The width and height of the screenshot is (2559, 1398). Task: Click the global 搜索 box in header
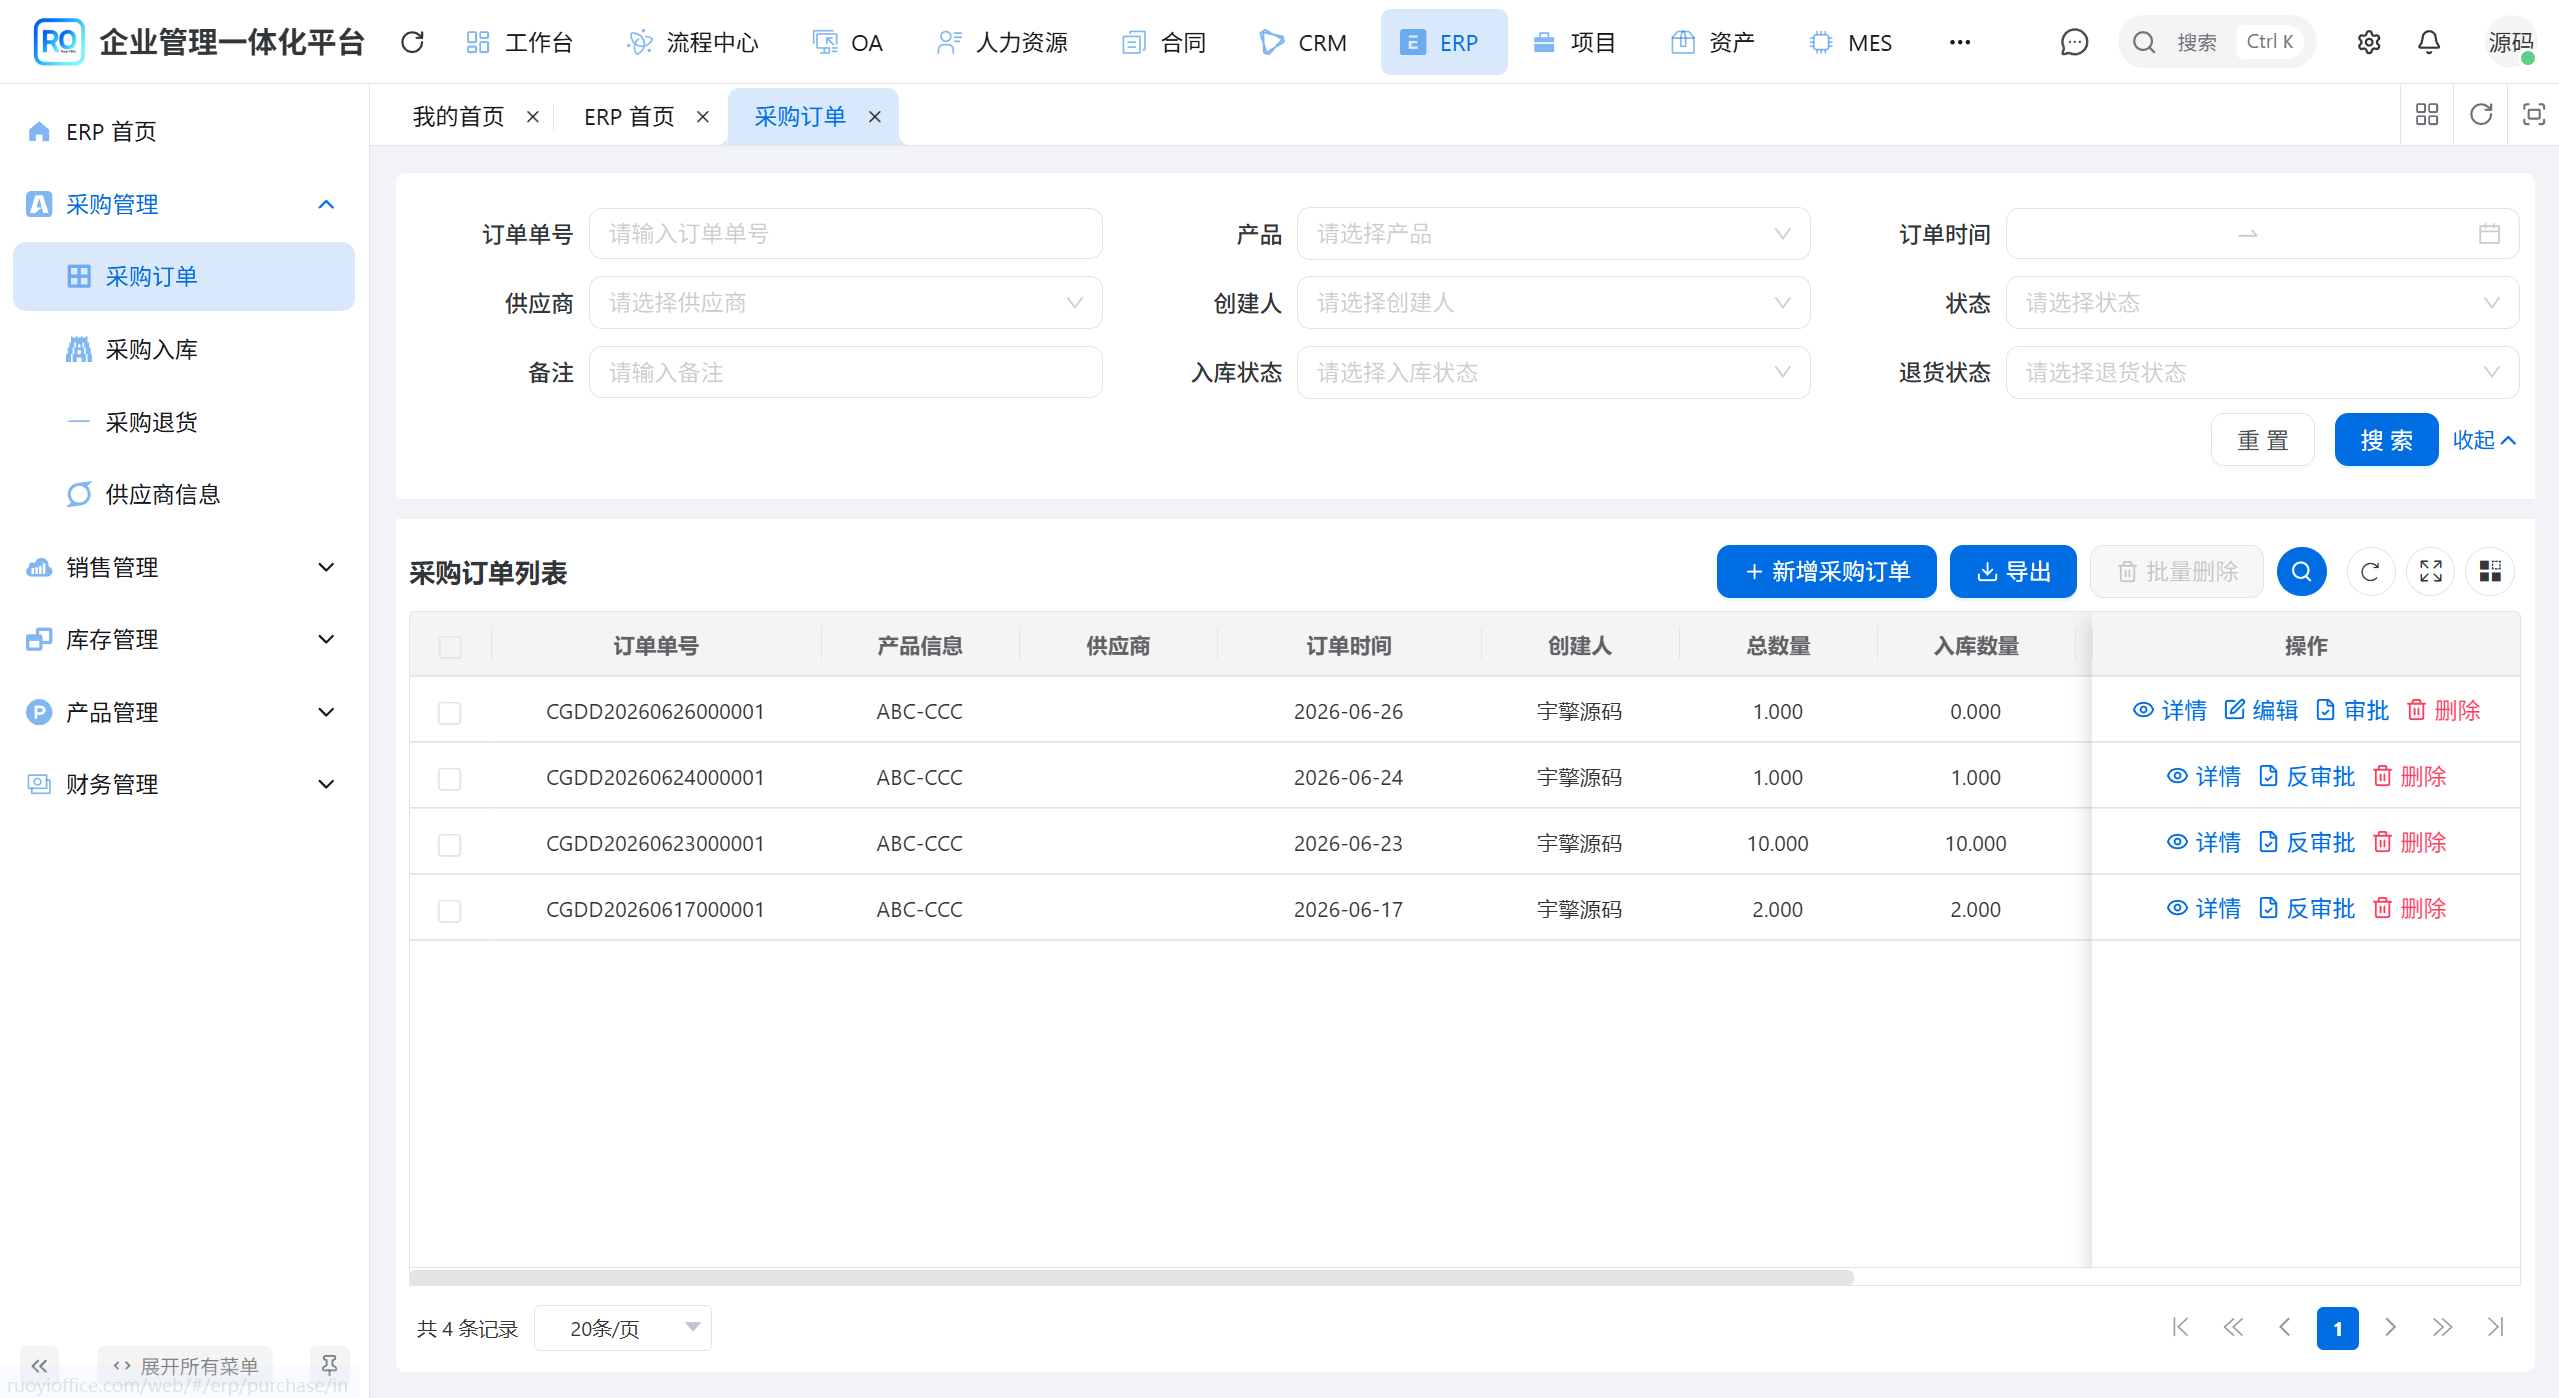point(2216,42)
